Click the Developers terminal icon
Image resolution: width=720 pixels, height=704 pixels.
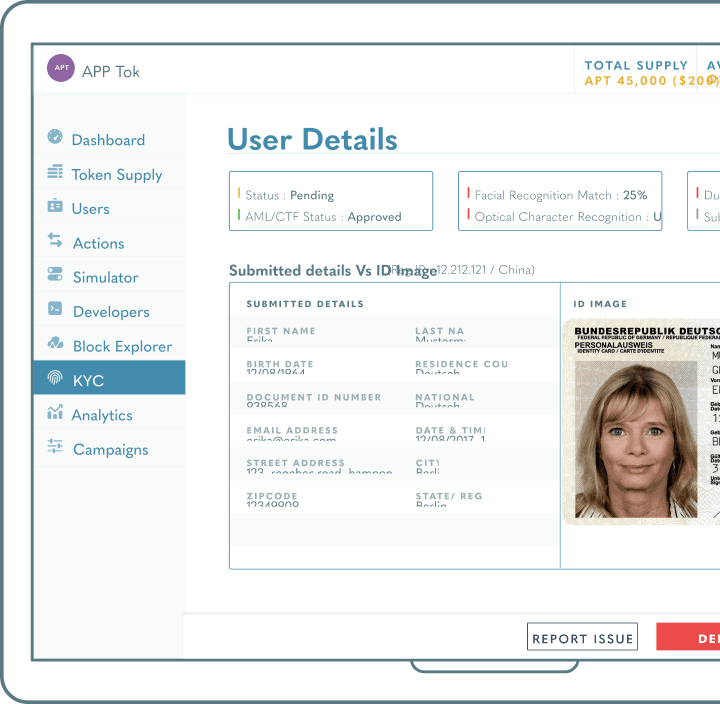pyautogui.click(x=55, y=310)
